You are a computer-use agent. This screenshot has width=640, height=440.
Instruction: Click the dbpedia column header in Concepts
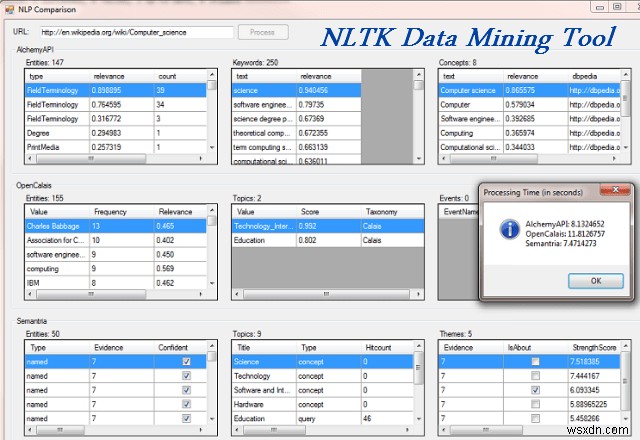click(594, 76)
